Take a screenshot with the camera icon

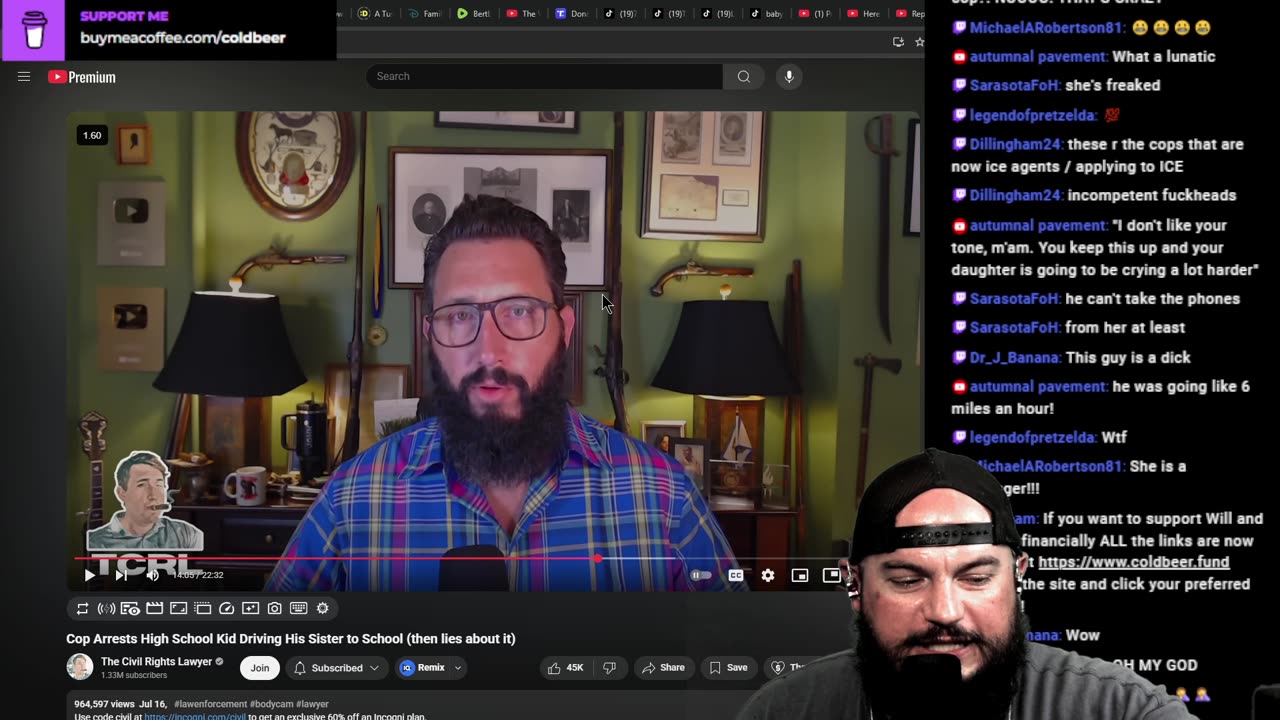click(x=274, y=608)
